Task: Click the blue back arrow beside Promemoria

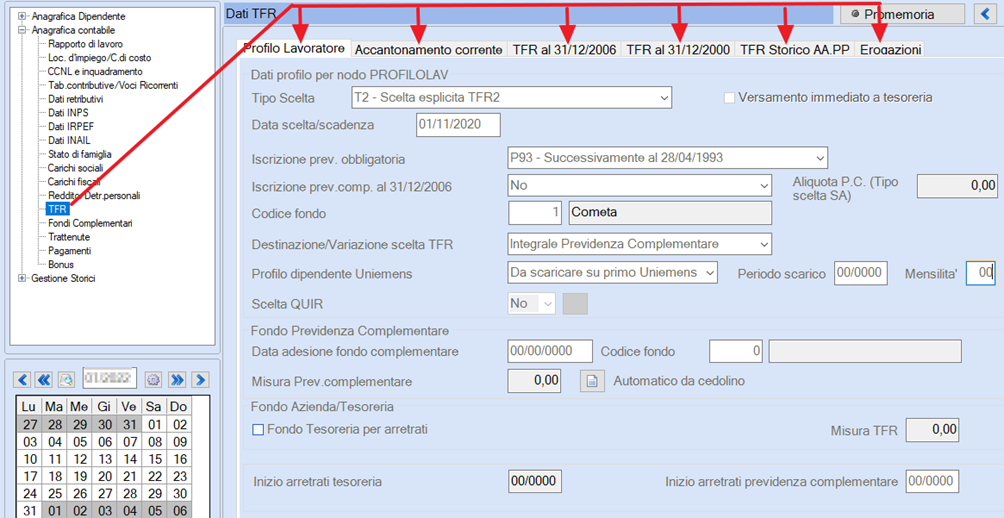Action: click(x=983, y=14)
